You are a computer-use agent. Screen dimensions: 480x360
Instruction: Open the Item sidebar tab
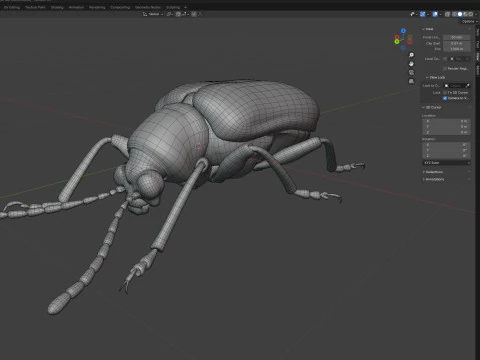point(478,32)
